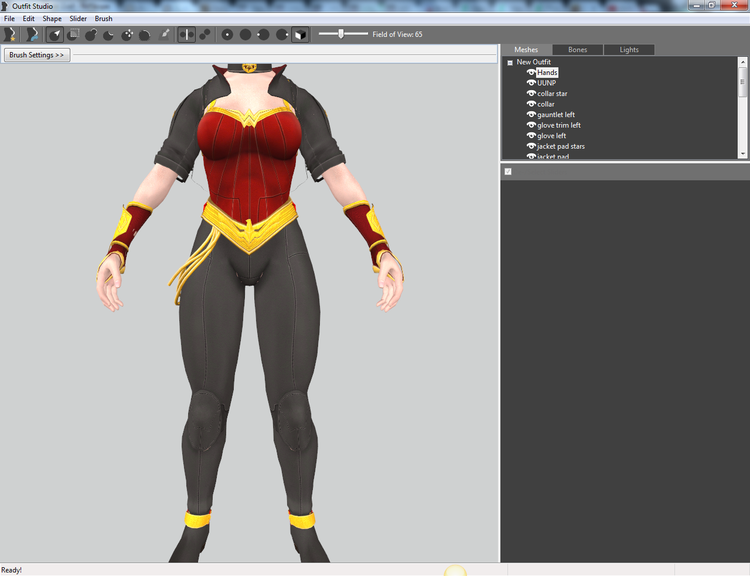Toggle the greyed checkbox below mesh list
The image size is (750, 576).
coord(508,172)
